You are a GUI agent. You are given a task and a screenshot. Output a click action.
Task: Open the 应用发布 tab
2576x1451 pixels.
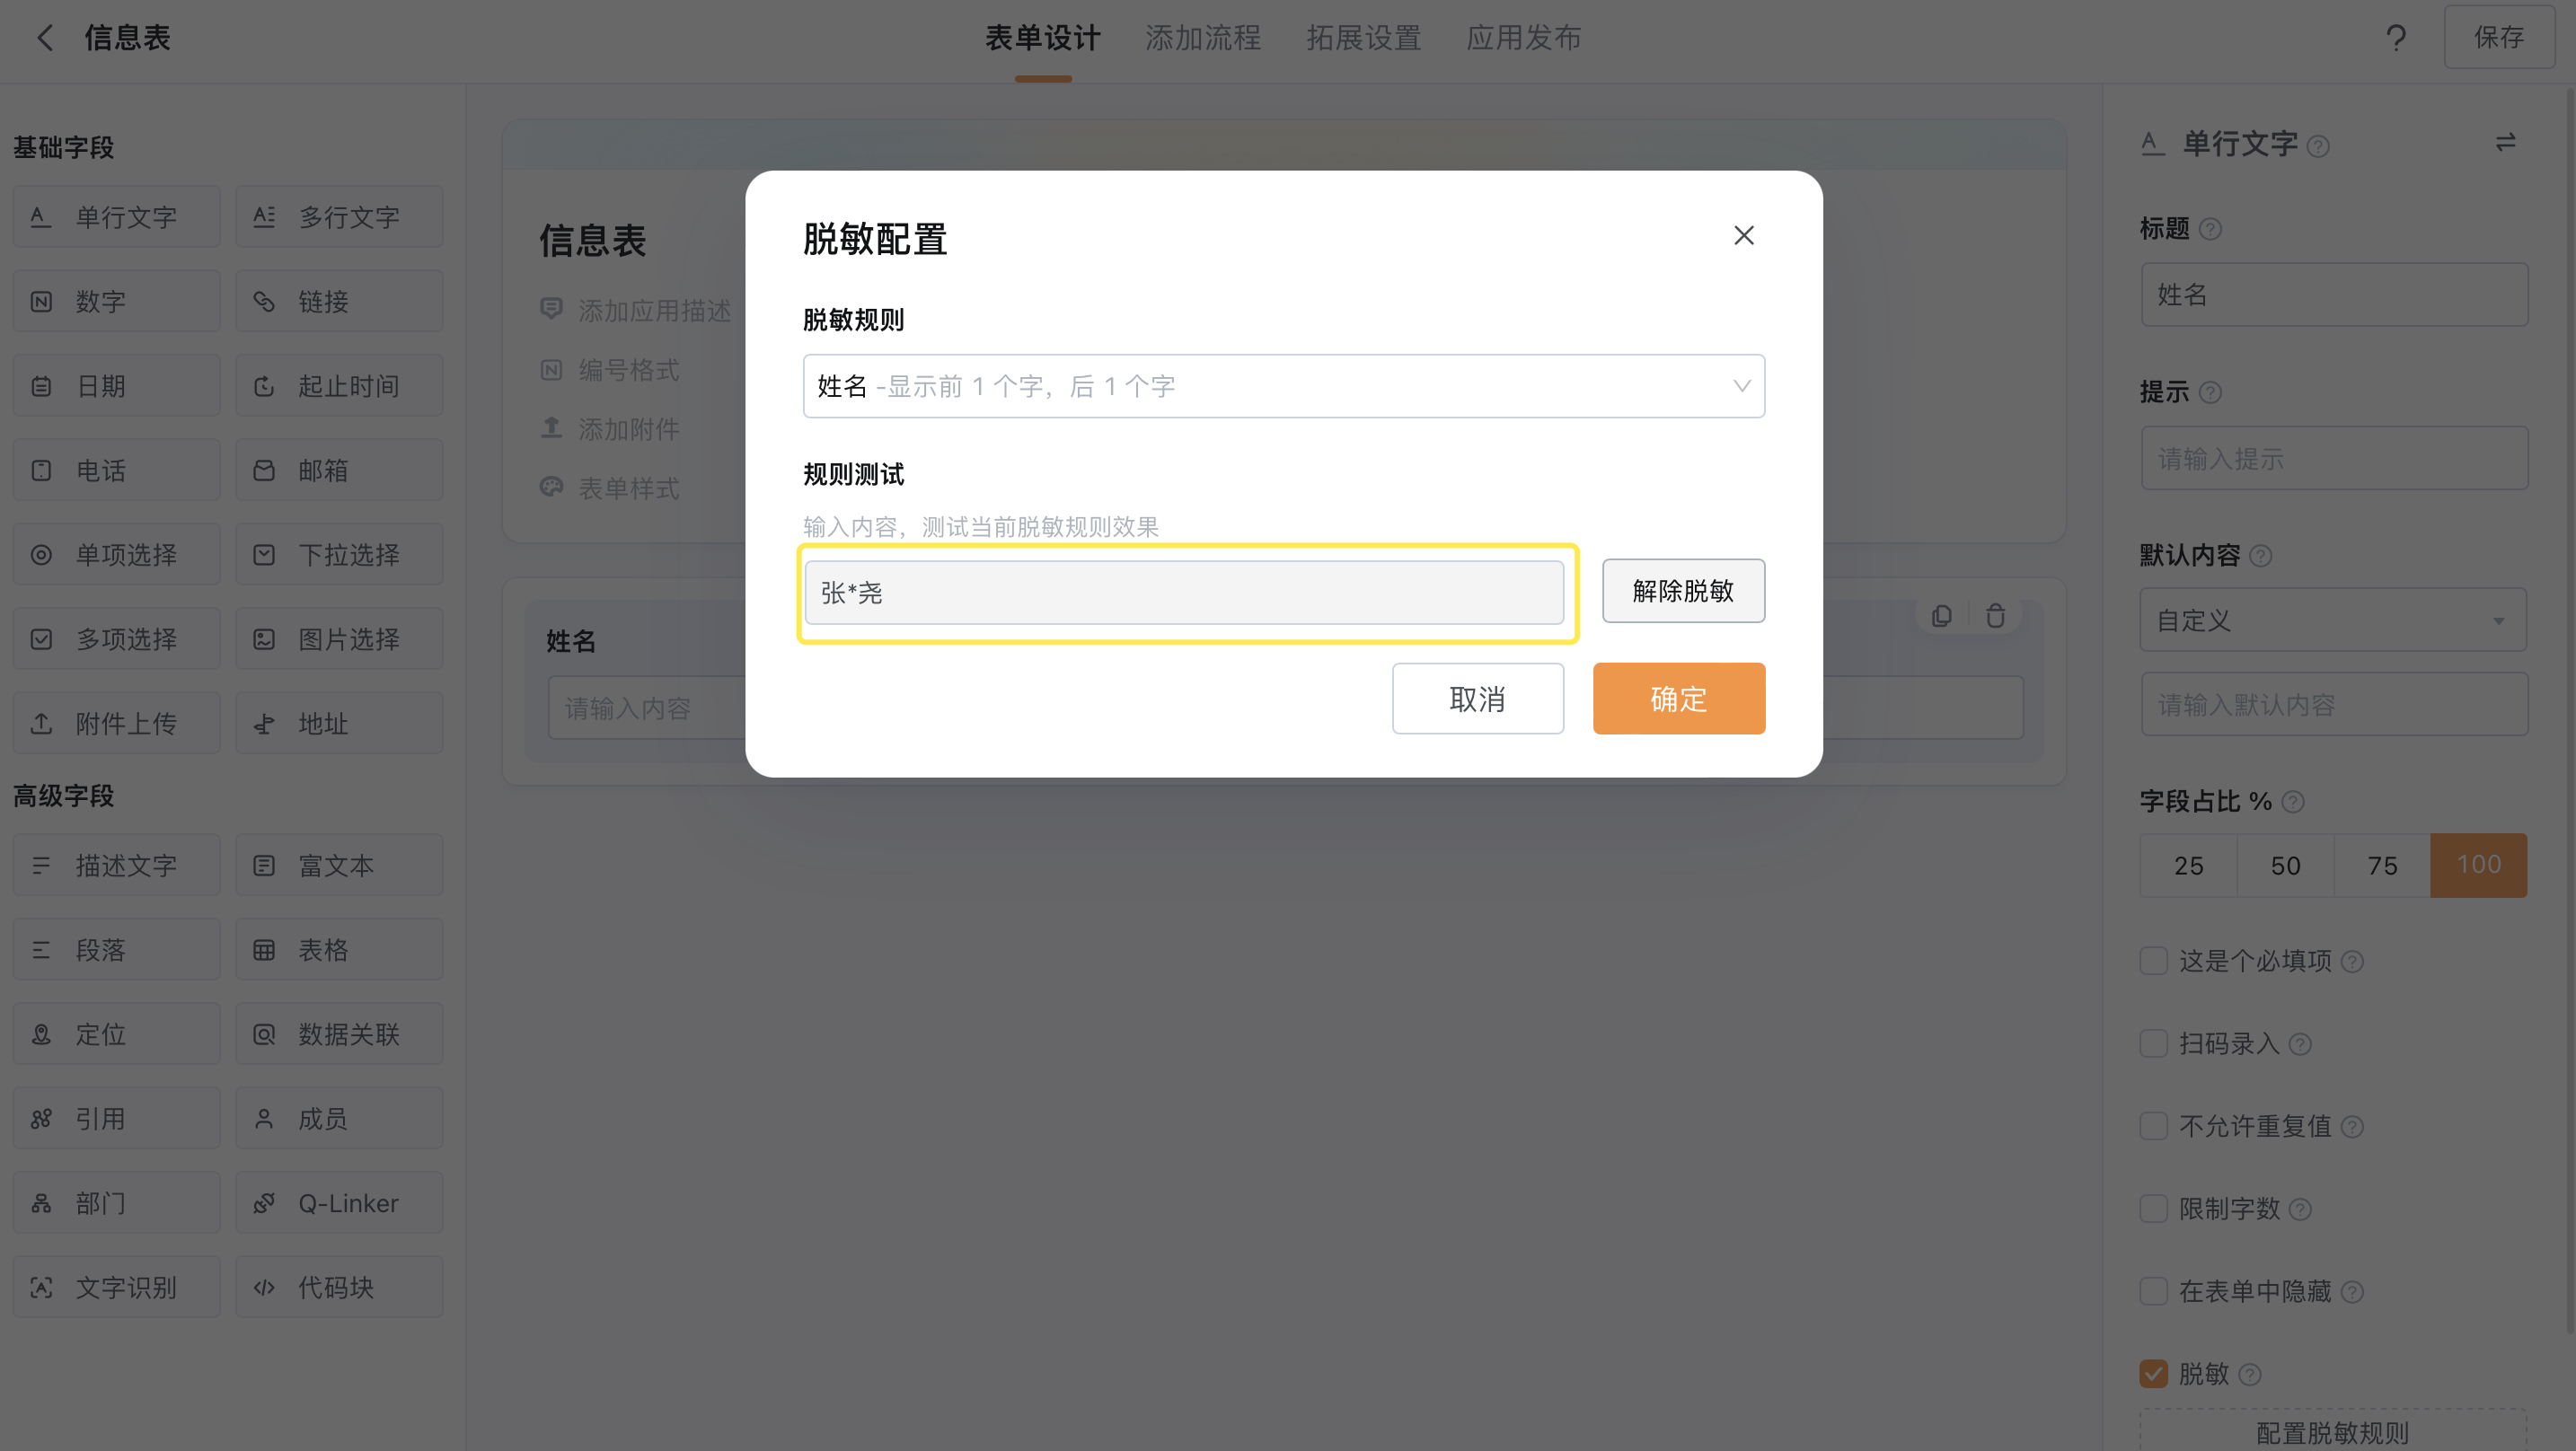(x=1524, y=38)
